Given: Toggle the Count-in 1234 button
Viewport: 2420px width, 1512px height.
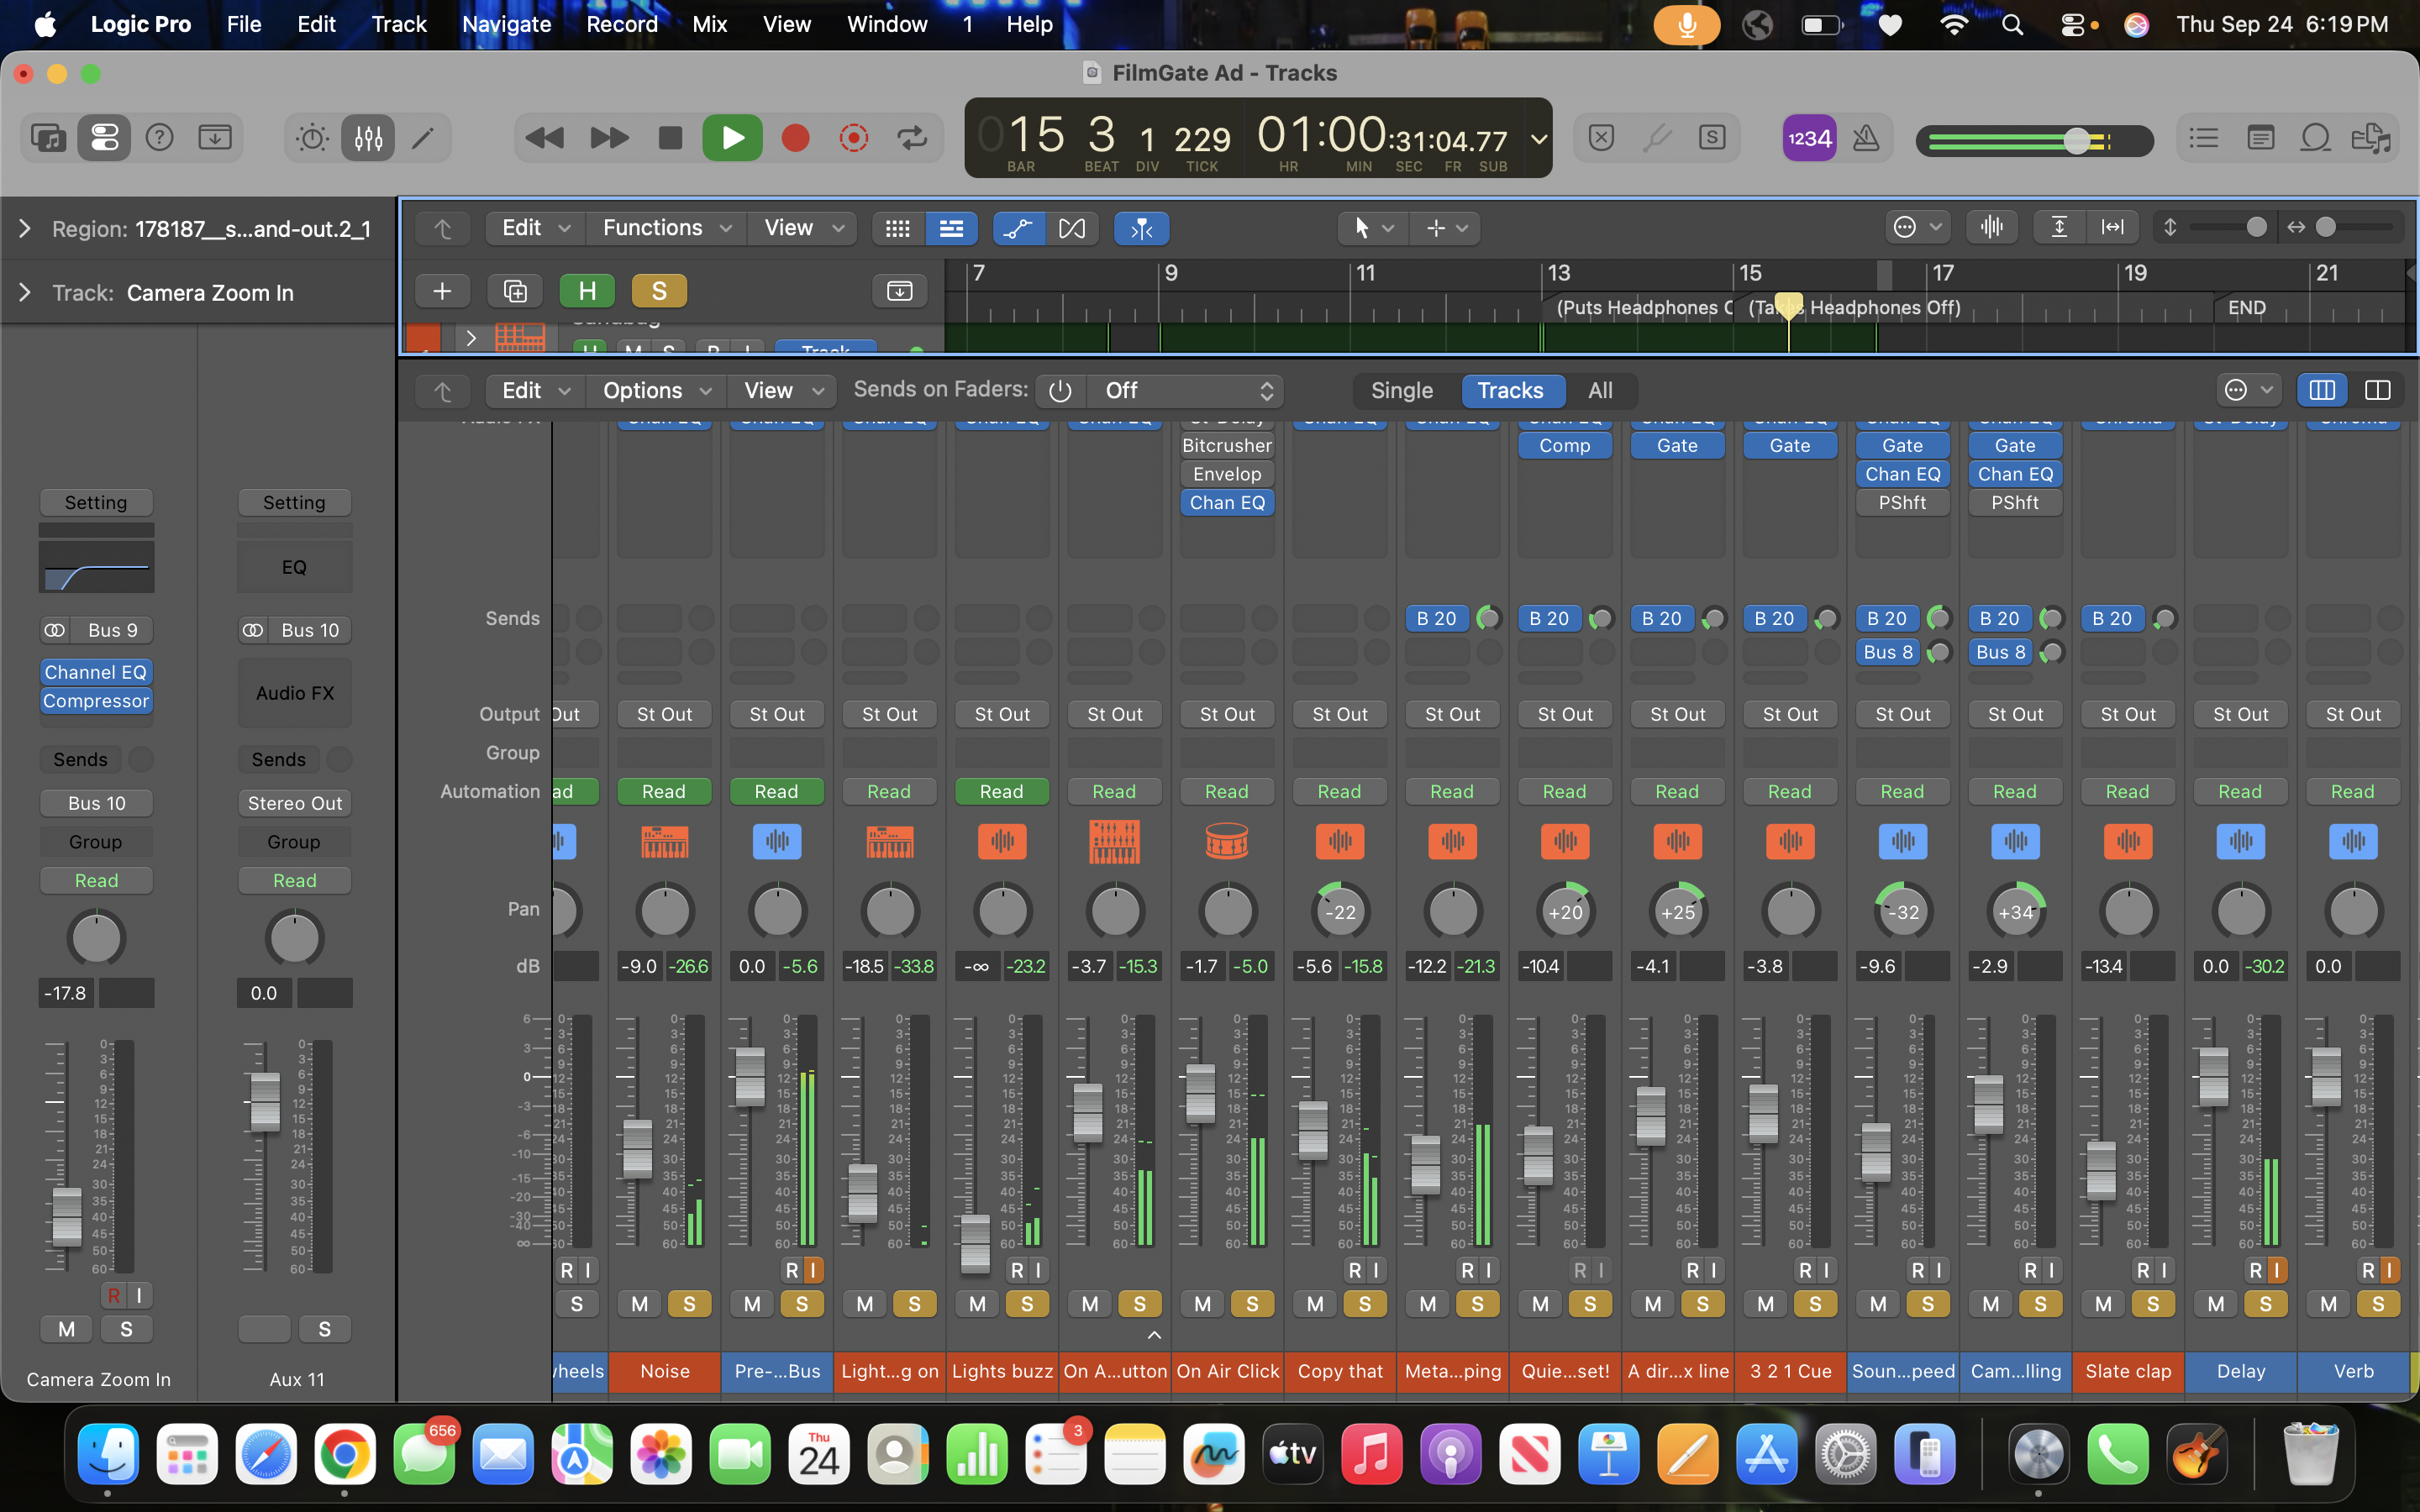Looking at the screenshot, I should point(1809,138).
